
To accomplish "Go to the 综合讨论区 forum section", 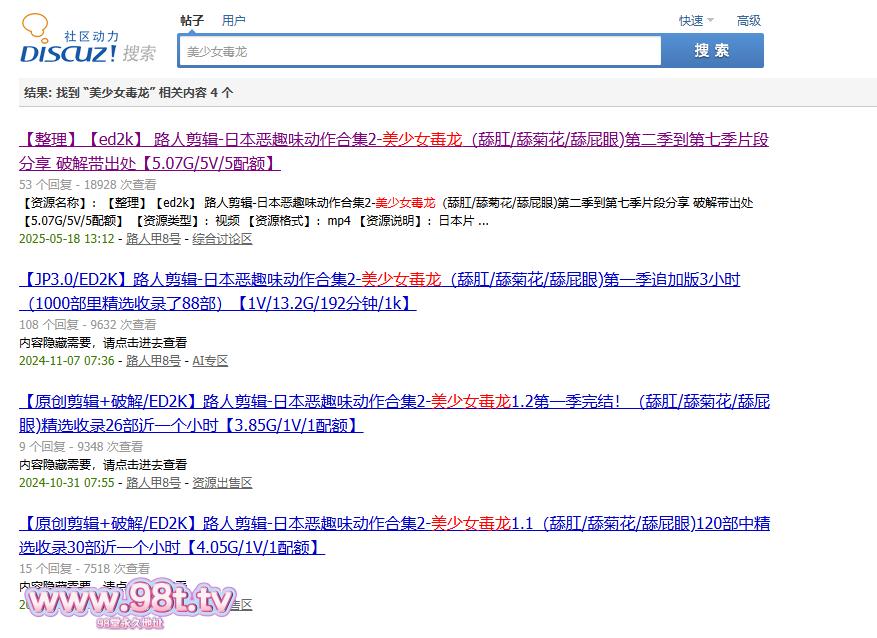I will tap(222, 239).
